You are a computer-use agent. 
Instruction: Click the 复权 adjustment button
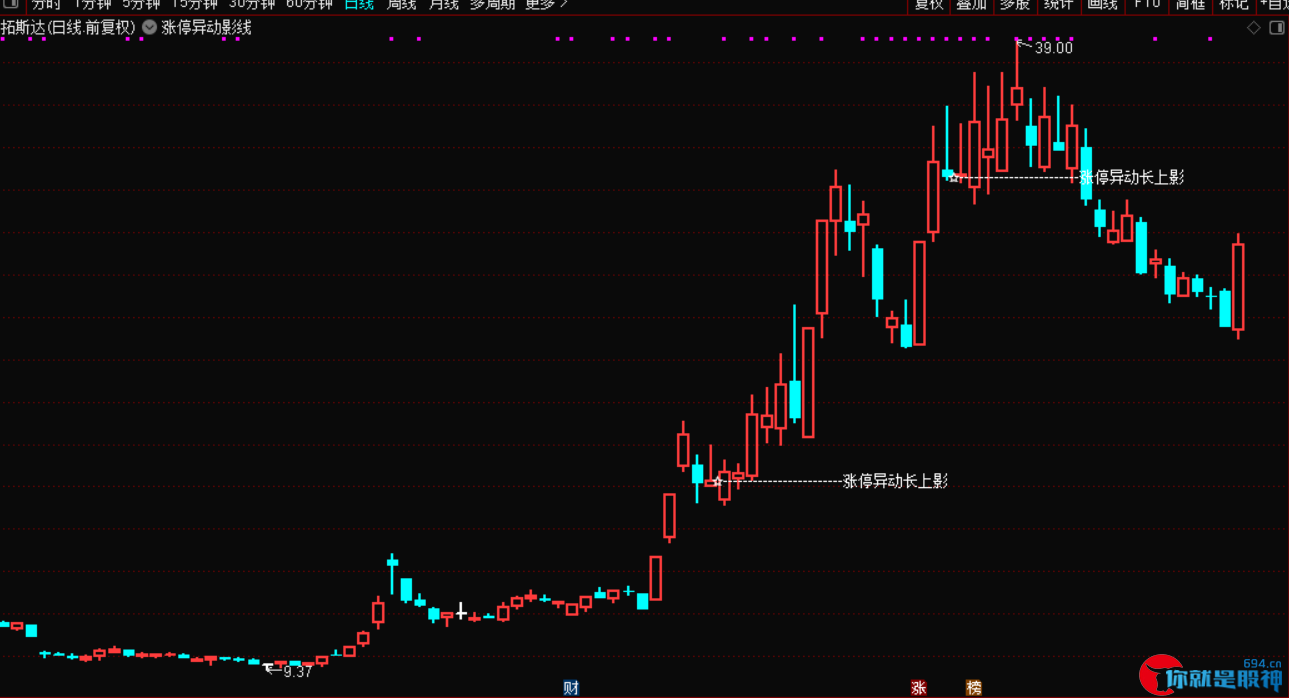pos(929,4)
